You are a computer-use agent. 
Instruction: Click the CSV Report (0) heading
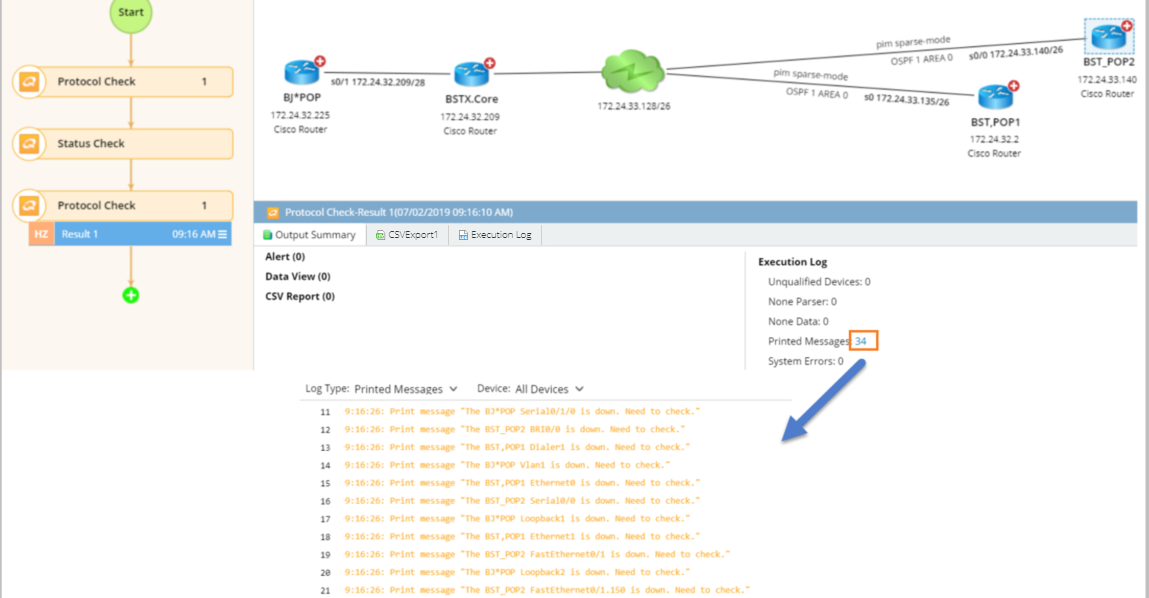[300, 296]
